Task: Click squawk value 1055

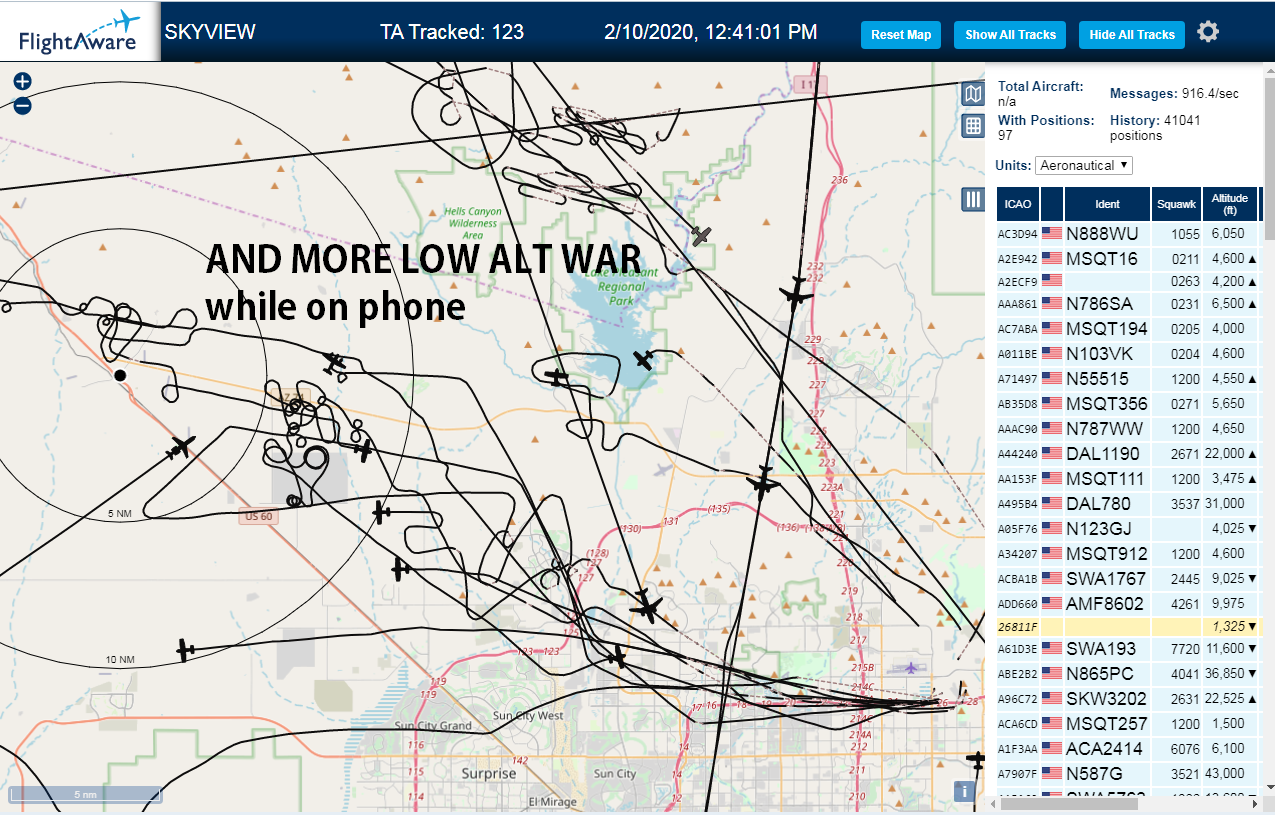Action: point(1185,233)
